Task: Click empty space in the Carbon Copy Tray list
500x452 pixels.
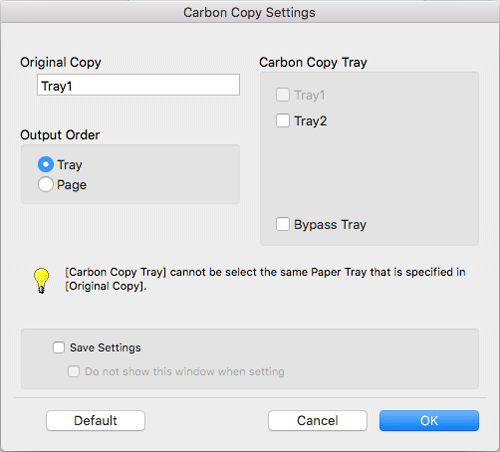Action: 369,170
